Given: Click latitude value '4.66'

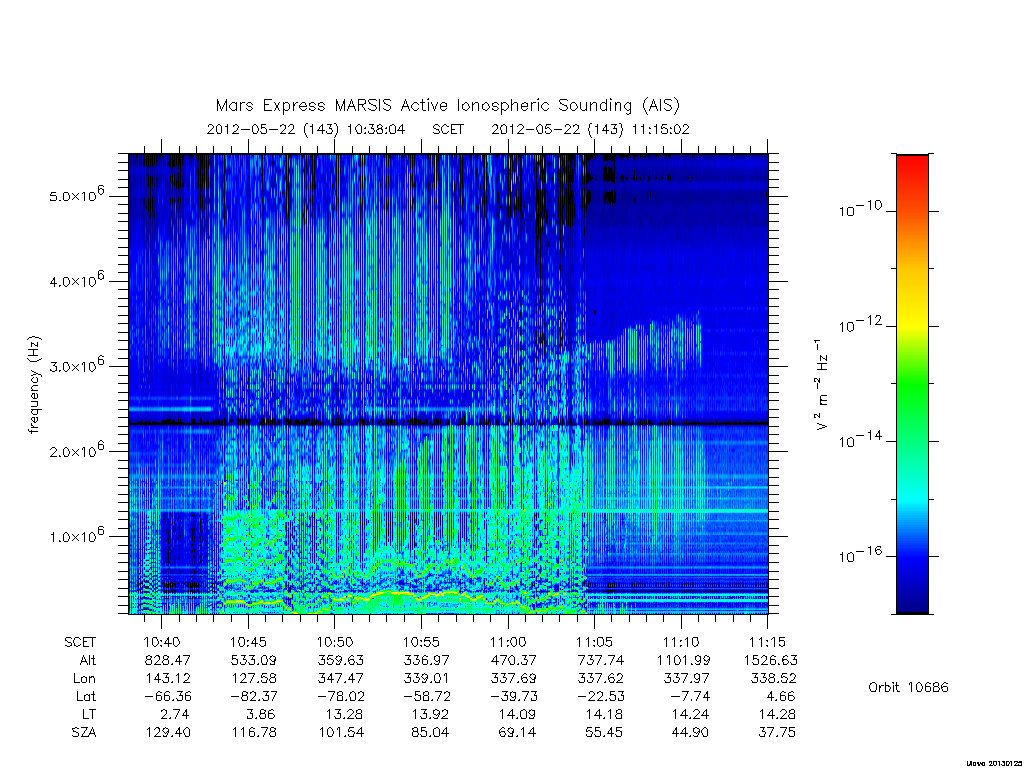Looking at the screenshot, I should (x=780, y=697).
